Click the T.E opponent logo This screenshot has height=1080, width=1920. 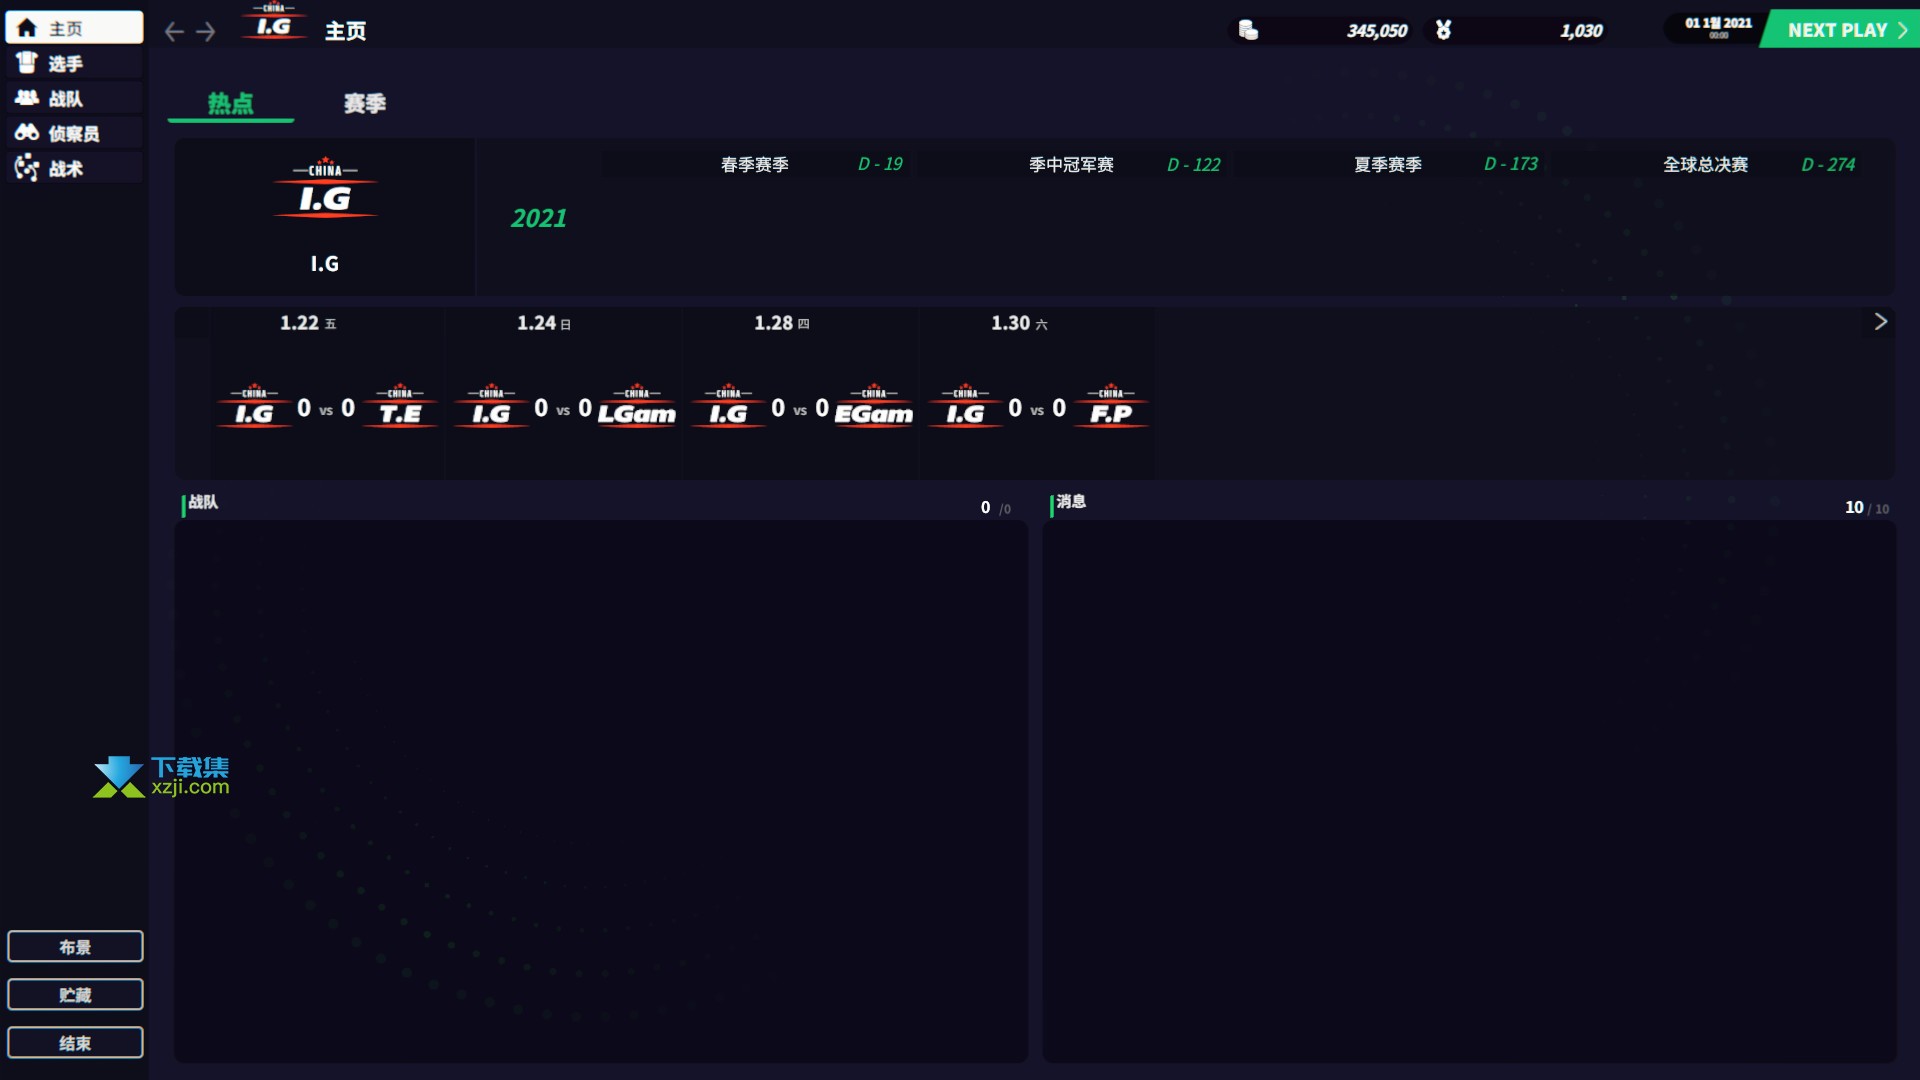(400, 406)
